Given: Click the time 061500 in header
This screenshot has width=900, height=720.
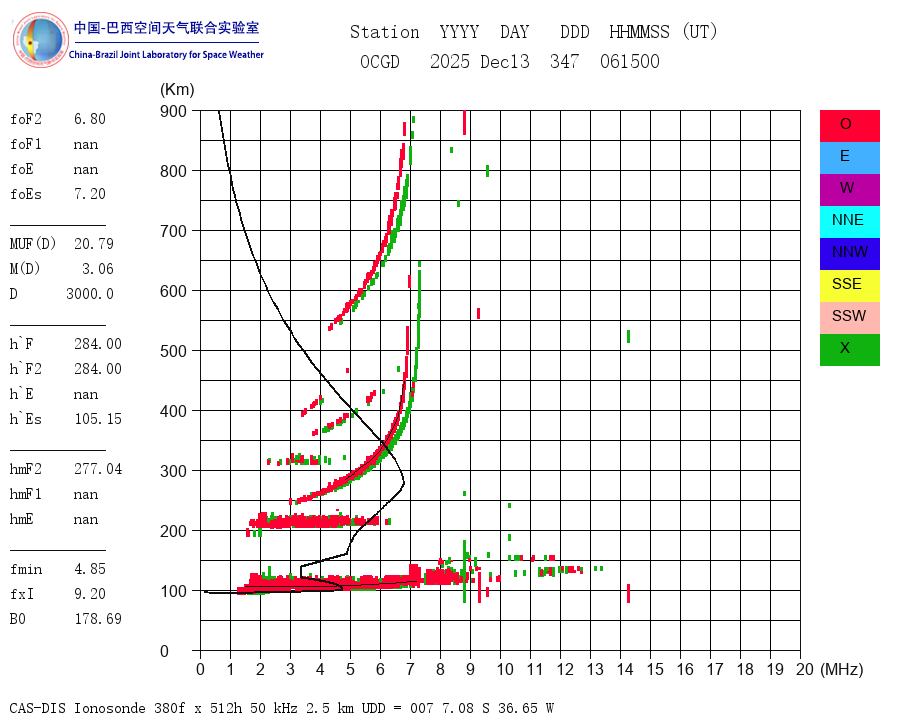Looking at the screenshot, I should [x=630, y=61].
